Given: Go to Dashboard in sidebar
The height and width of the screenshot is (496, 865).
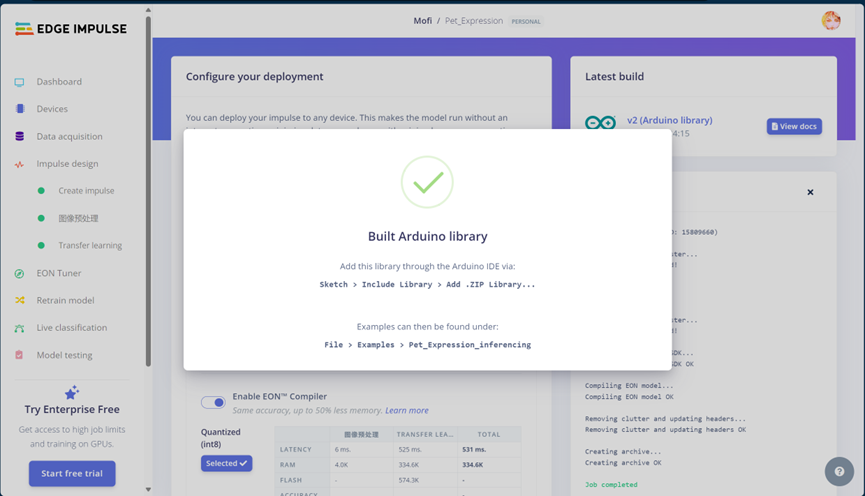Looking at the screenshot, I should tap(59, 82).
